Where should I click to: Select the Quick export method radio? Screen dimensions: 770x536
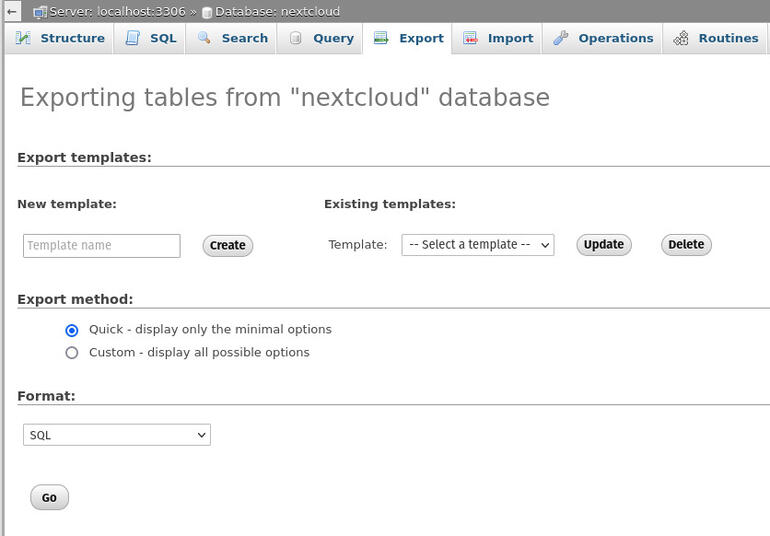click(x=72, y=330)
